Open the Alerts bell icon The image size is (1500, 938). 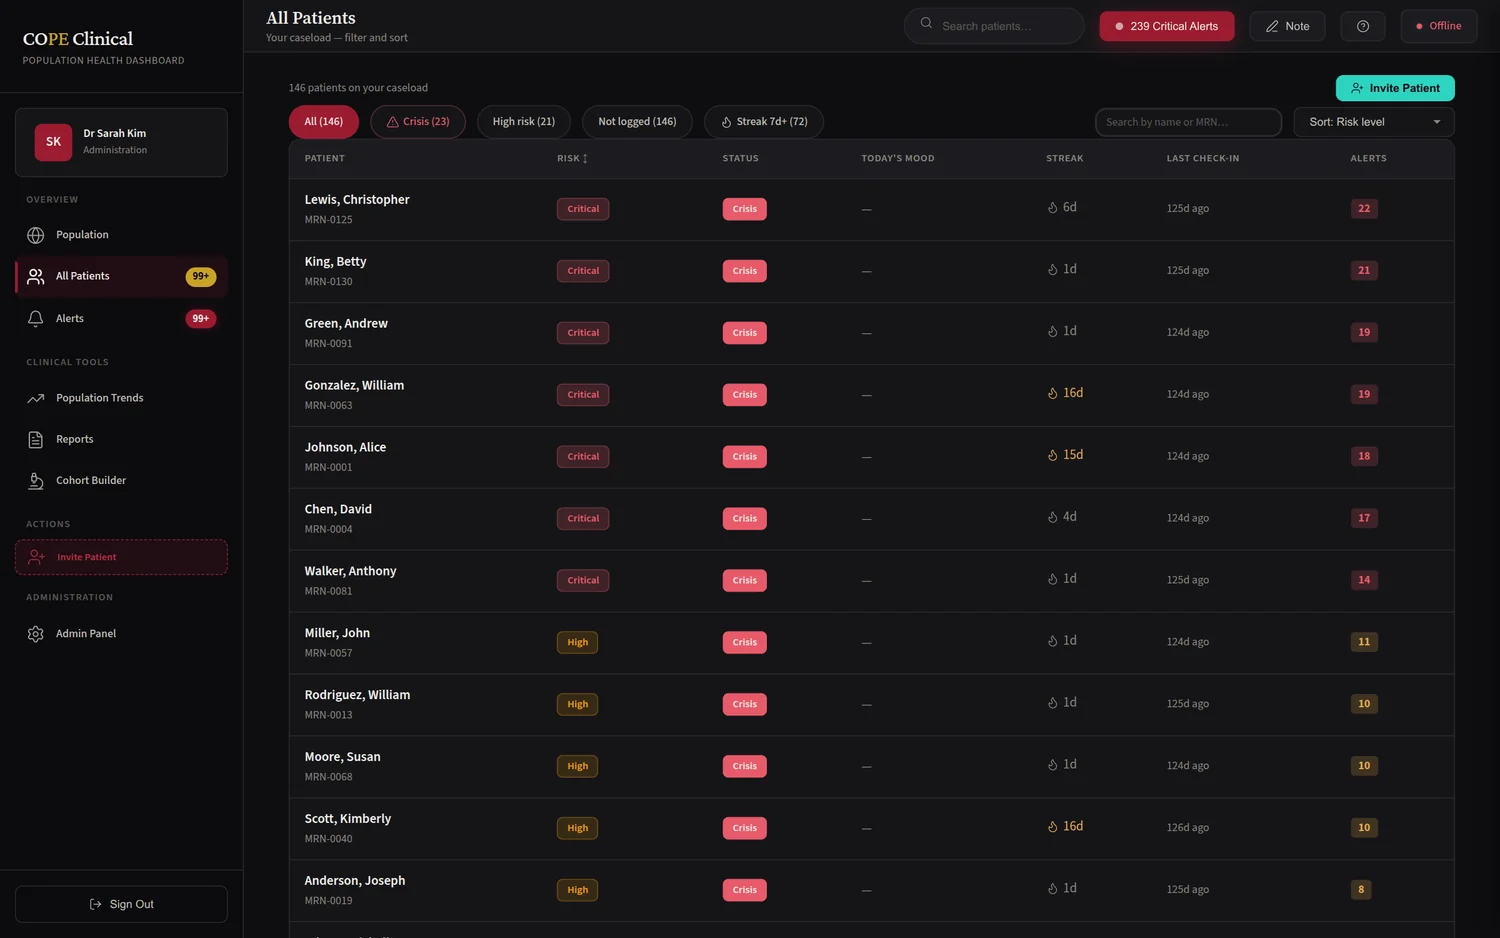point(36,319)
